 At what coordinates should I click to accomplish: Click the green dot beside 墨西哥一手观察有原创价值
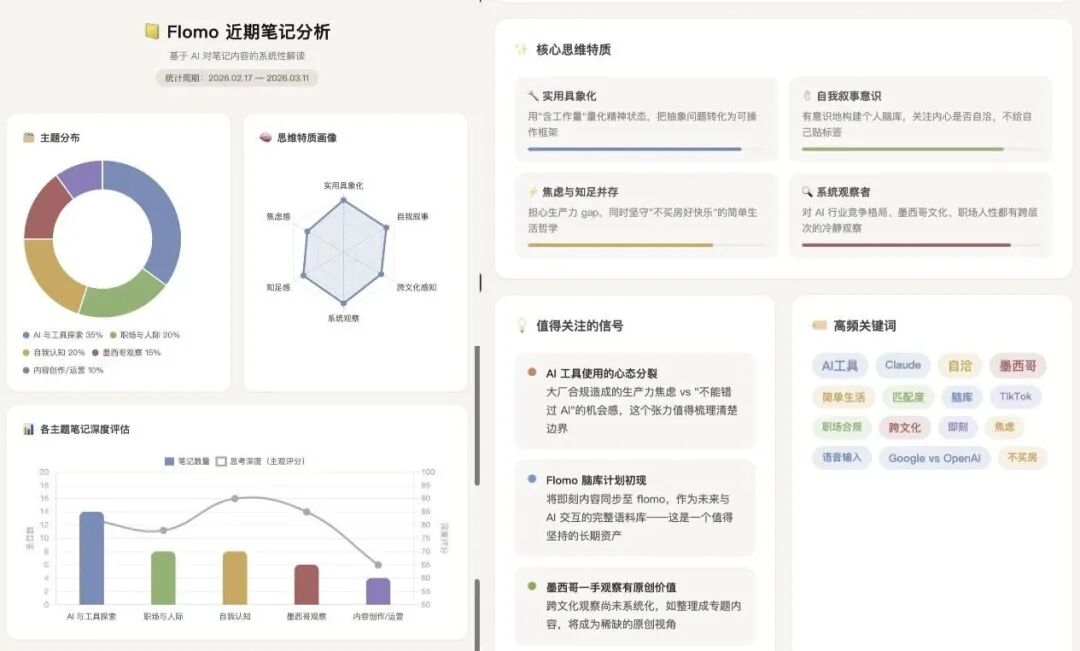[x=532, y=586]
